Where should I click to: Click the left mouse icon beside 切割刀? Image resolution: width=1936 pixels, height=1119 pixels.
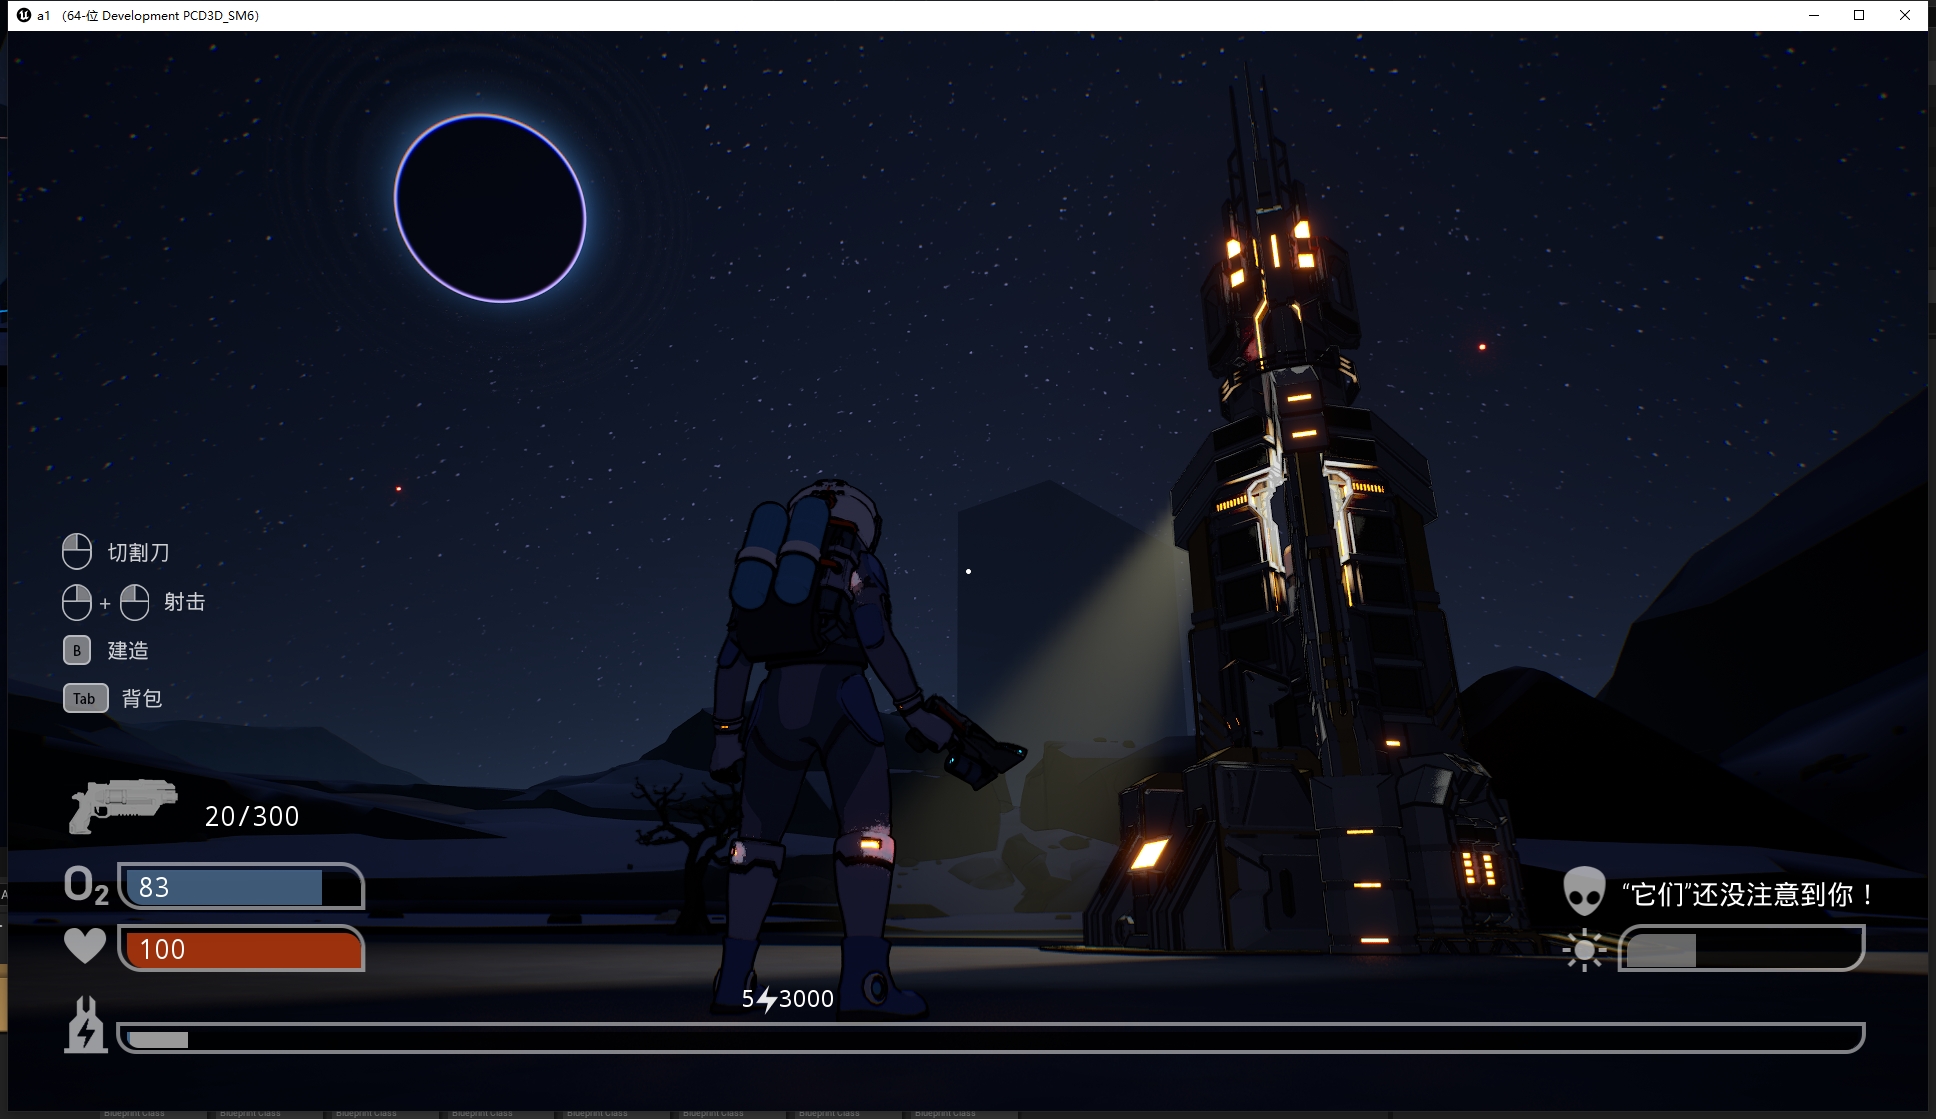[77, 551]
